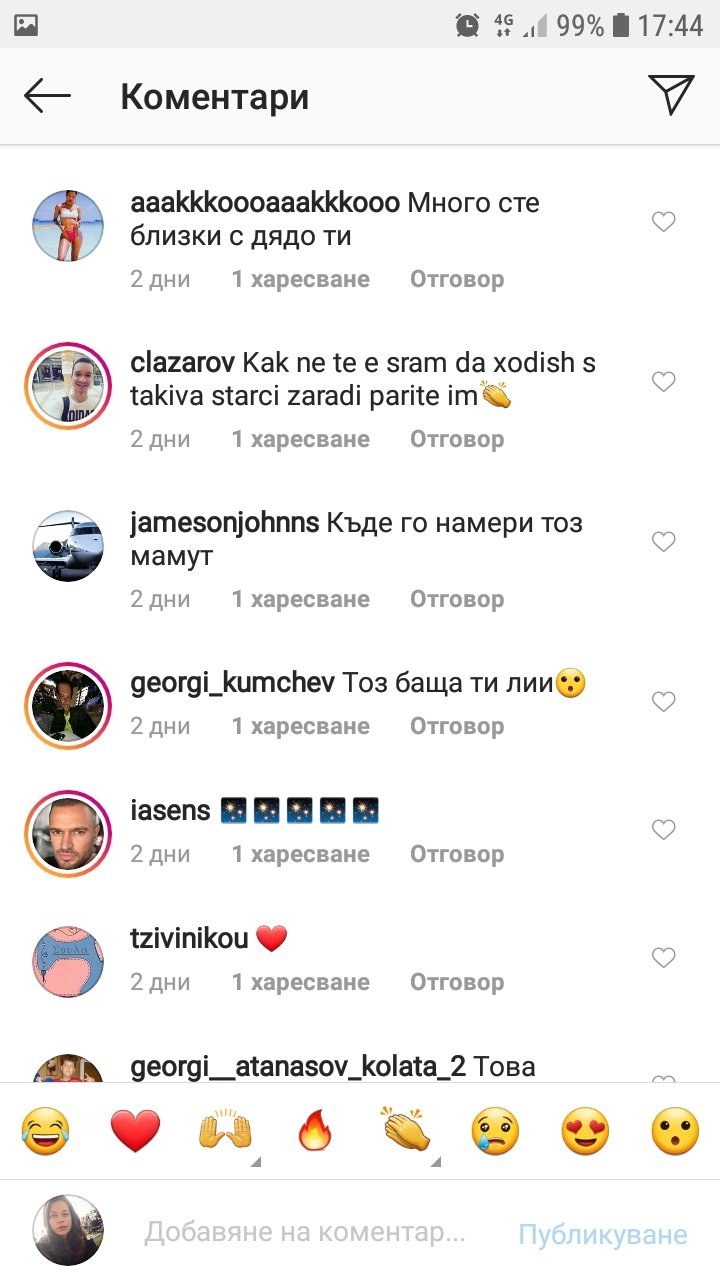Expand raised hands emoji skin tones
This screenshot has height=1280, width=720.
225,1133
